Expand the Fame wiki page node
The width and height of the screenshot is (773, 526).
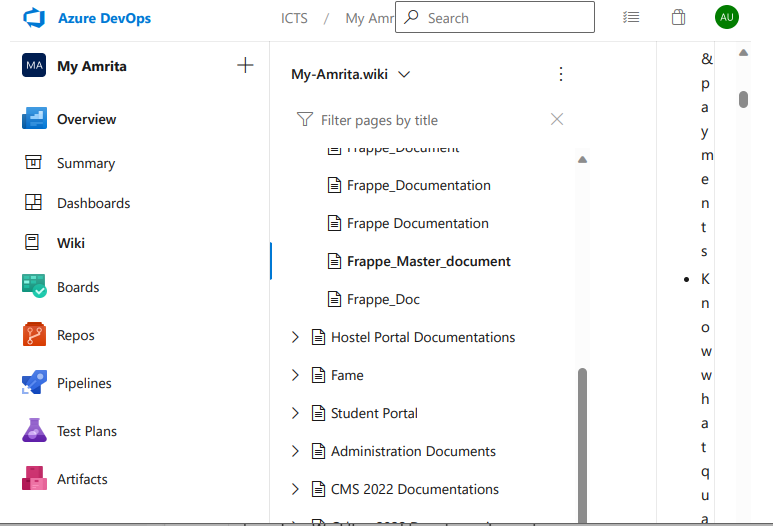click(295, 375)
